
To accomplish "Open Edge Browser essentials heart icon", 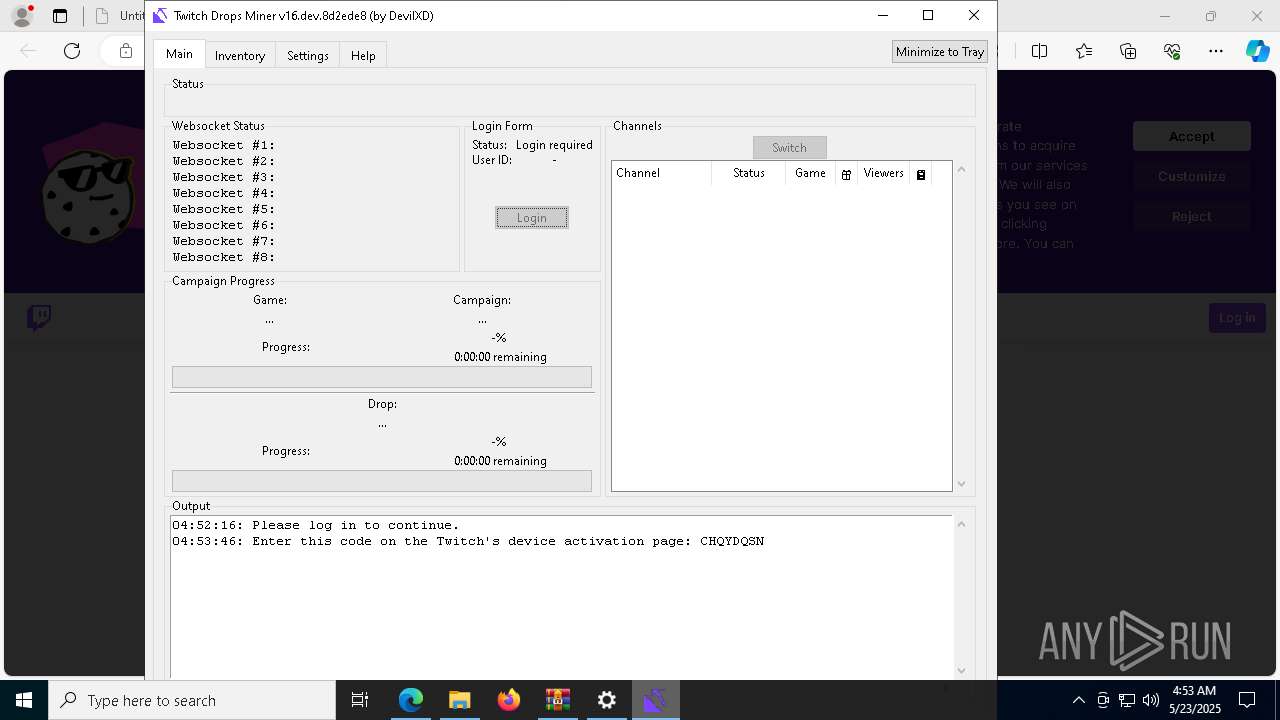I will (x=1172, y=51).
